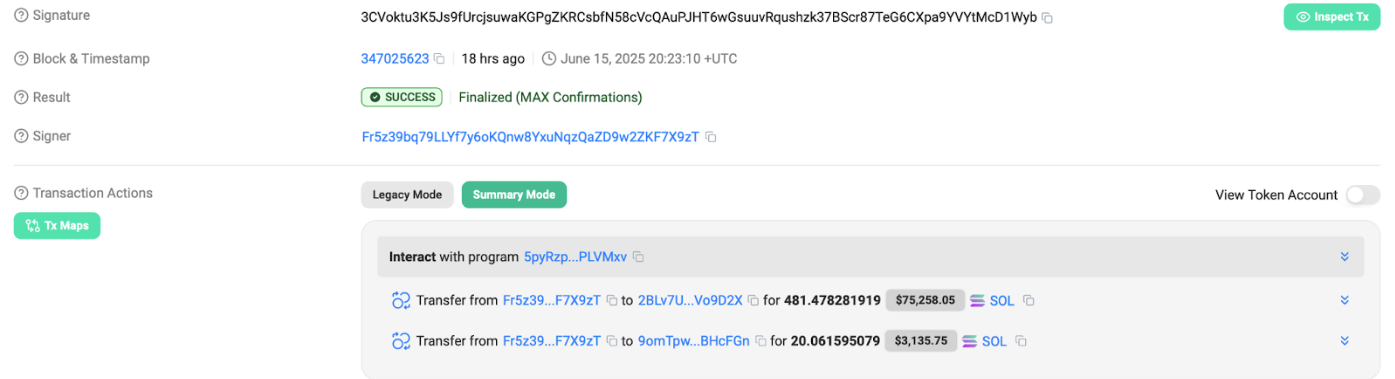The height and width of the screenshot is (379, 1395).
Task: Copy the transaction signature
Action: (x=1047, y=18)
